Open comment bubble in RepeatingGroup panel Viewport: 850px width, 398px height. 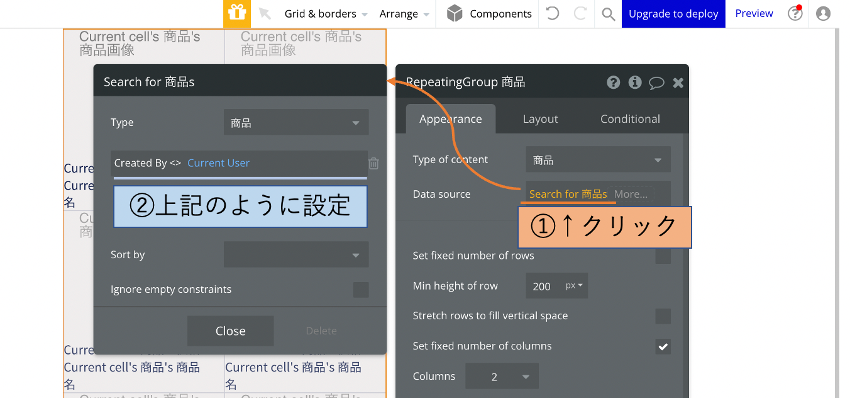pos(656,82)
